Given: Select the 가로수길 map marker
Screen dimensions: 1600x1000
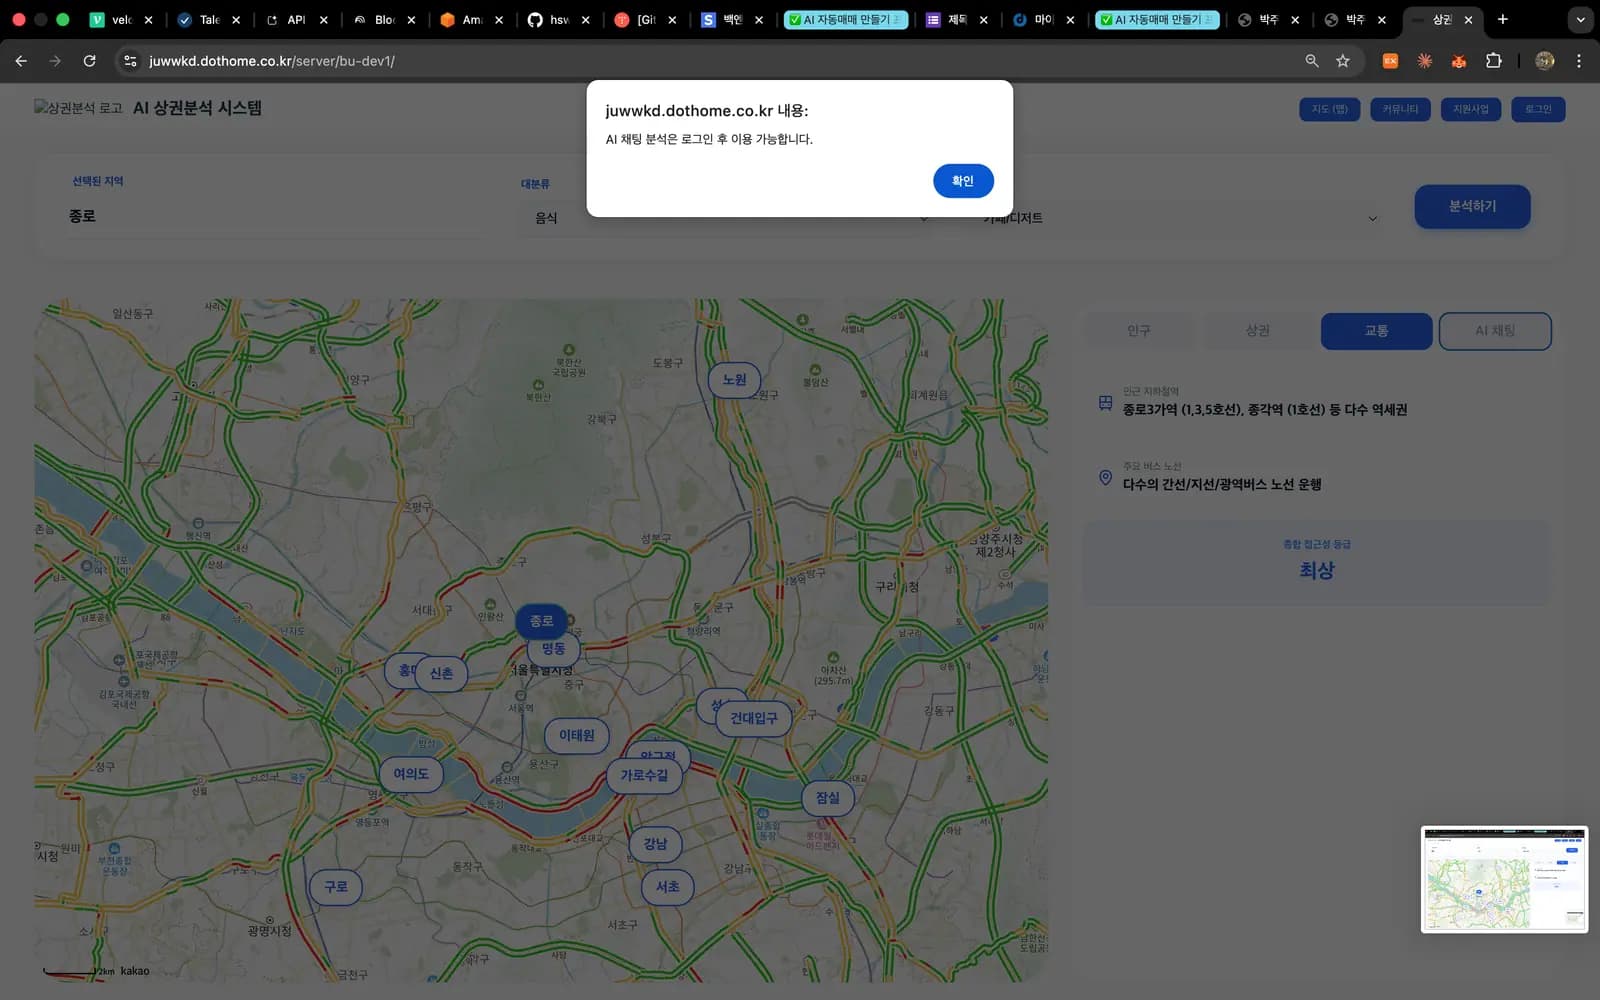Looking at the screenshot, I should click(644, 776).
